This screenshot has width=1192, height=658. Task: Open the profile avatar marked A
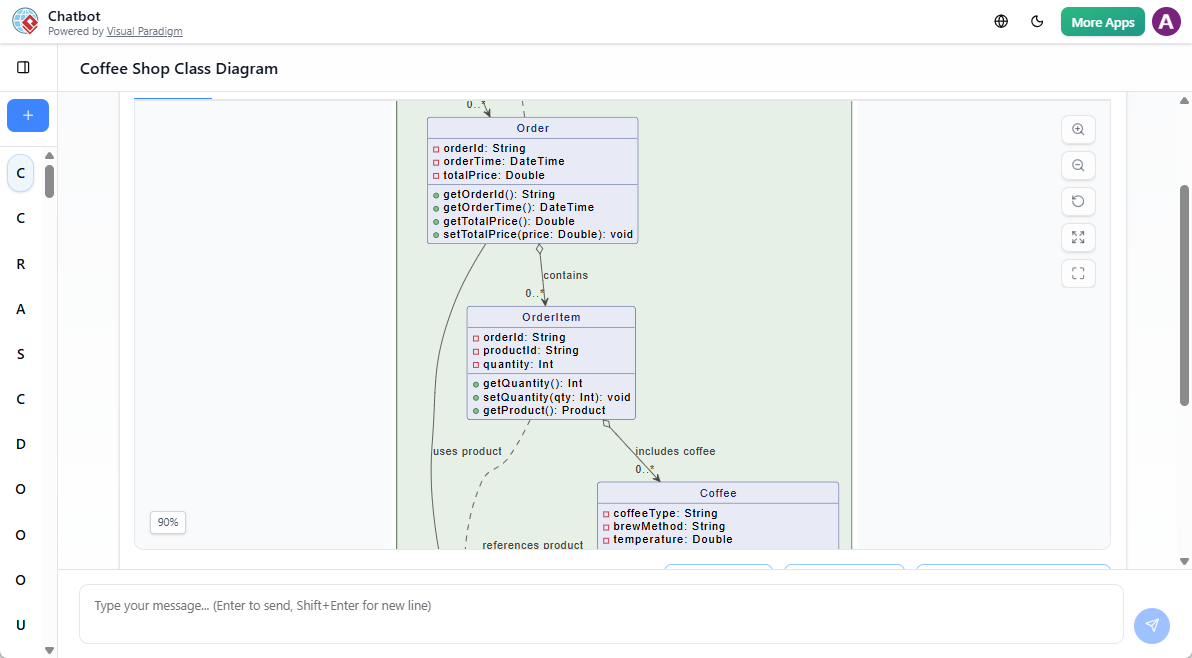(x=1166, y=20)
